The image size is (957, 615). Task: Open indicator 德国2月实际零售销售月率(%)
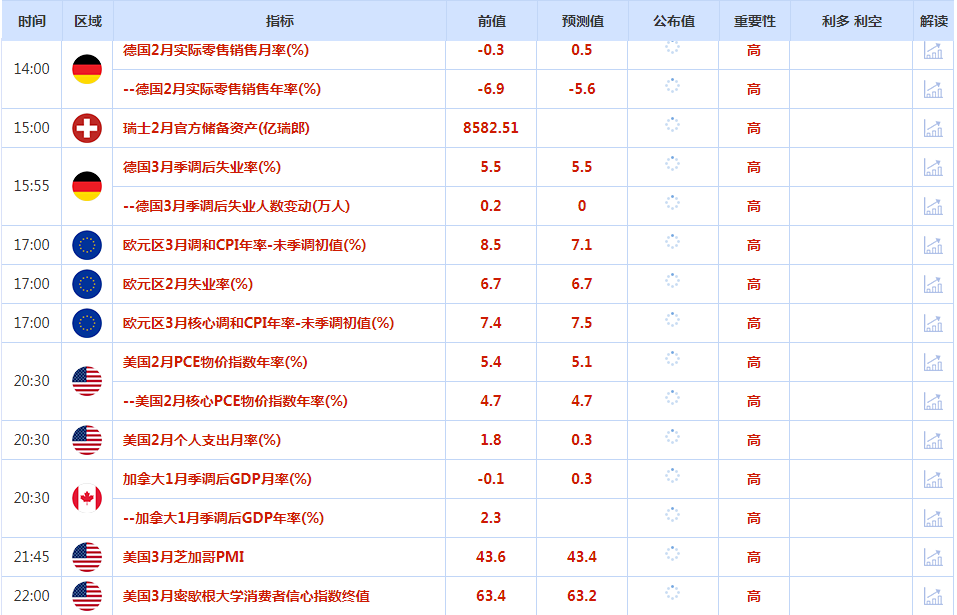point(216,50)
